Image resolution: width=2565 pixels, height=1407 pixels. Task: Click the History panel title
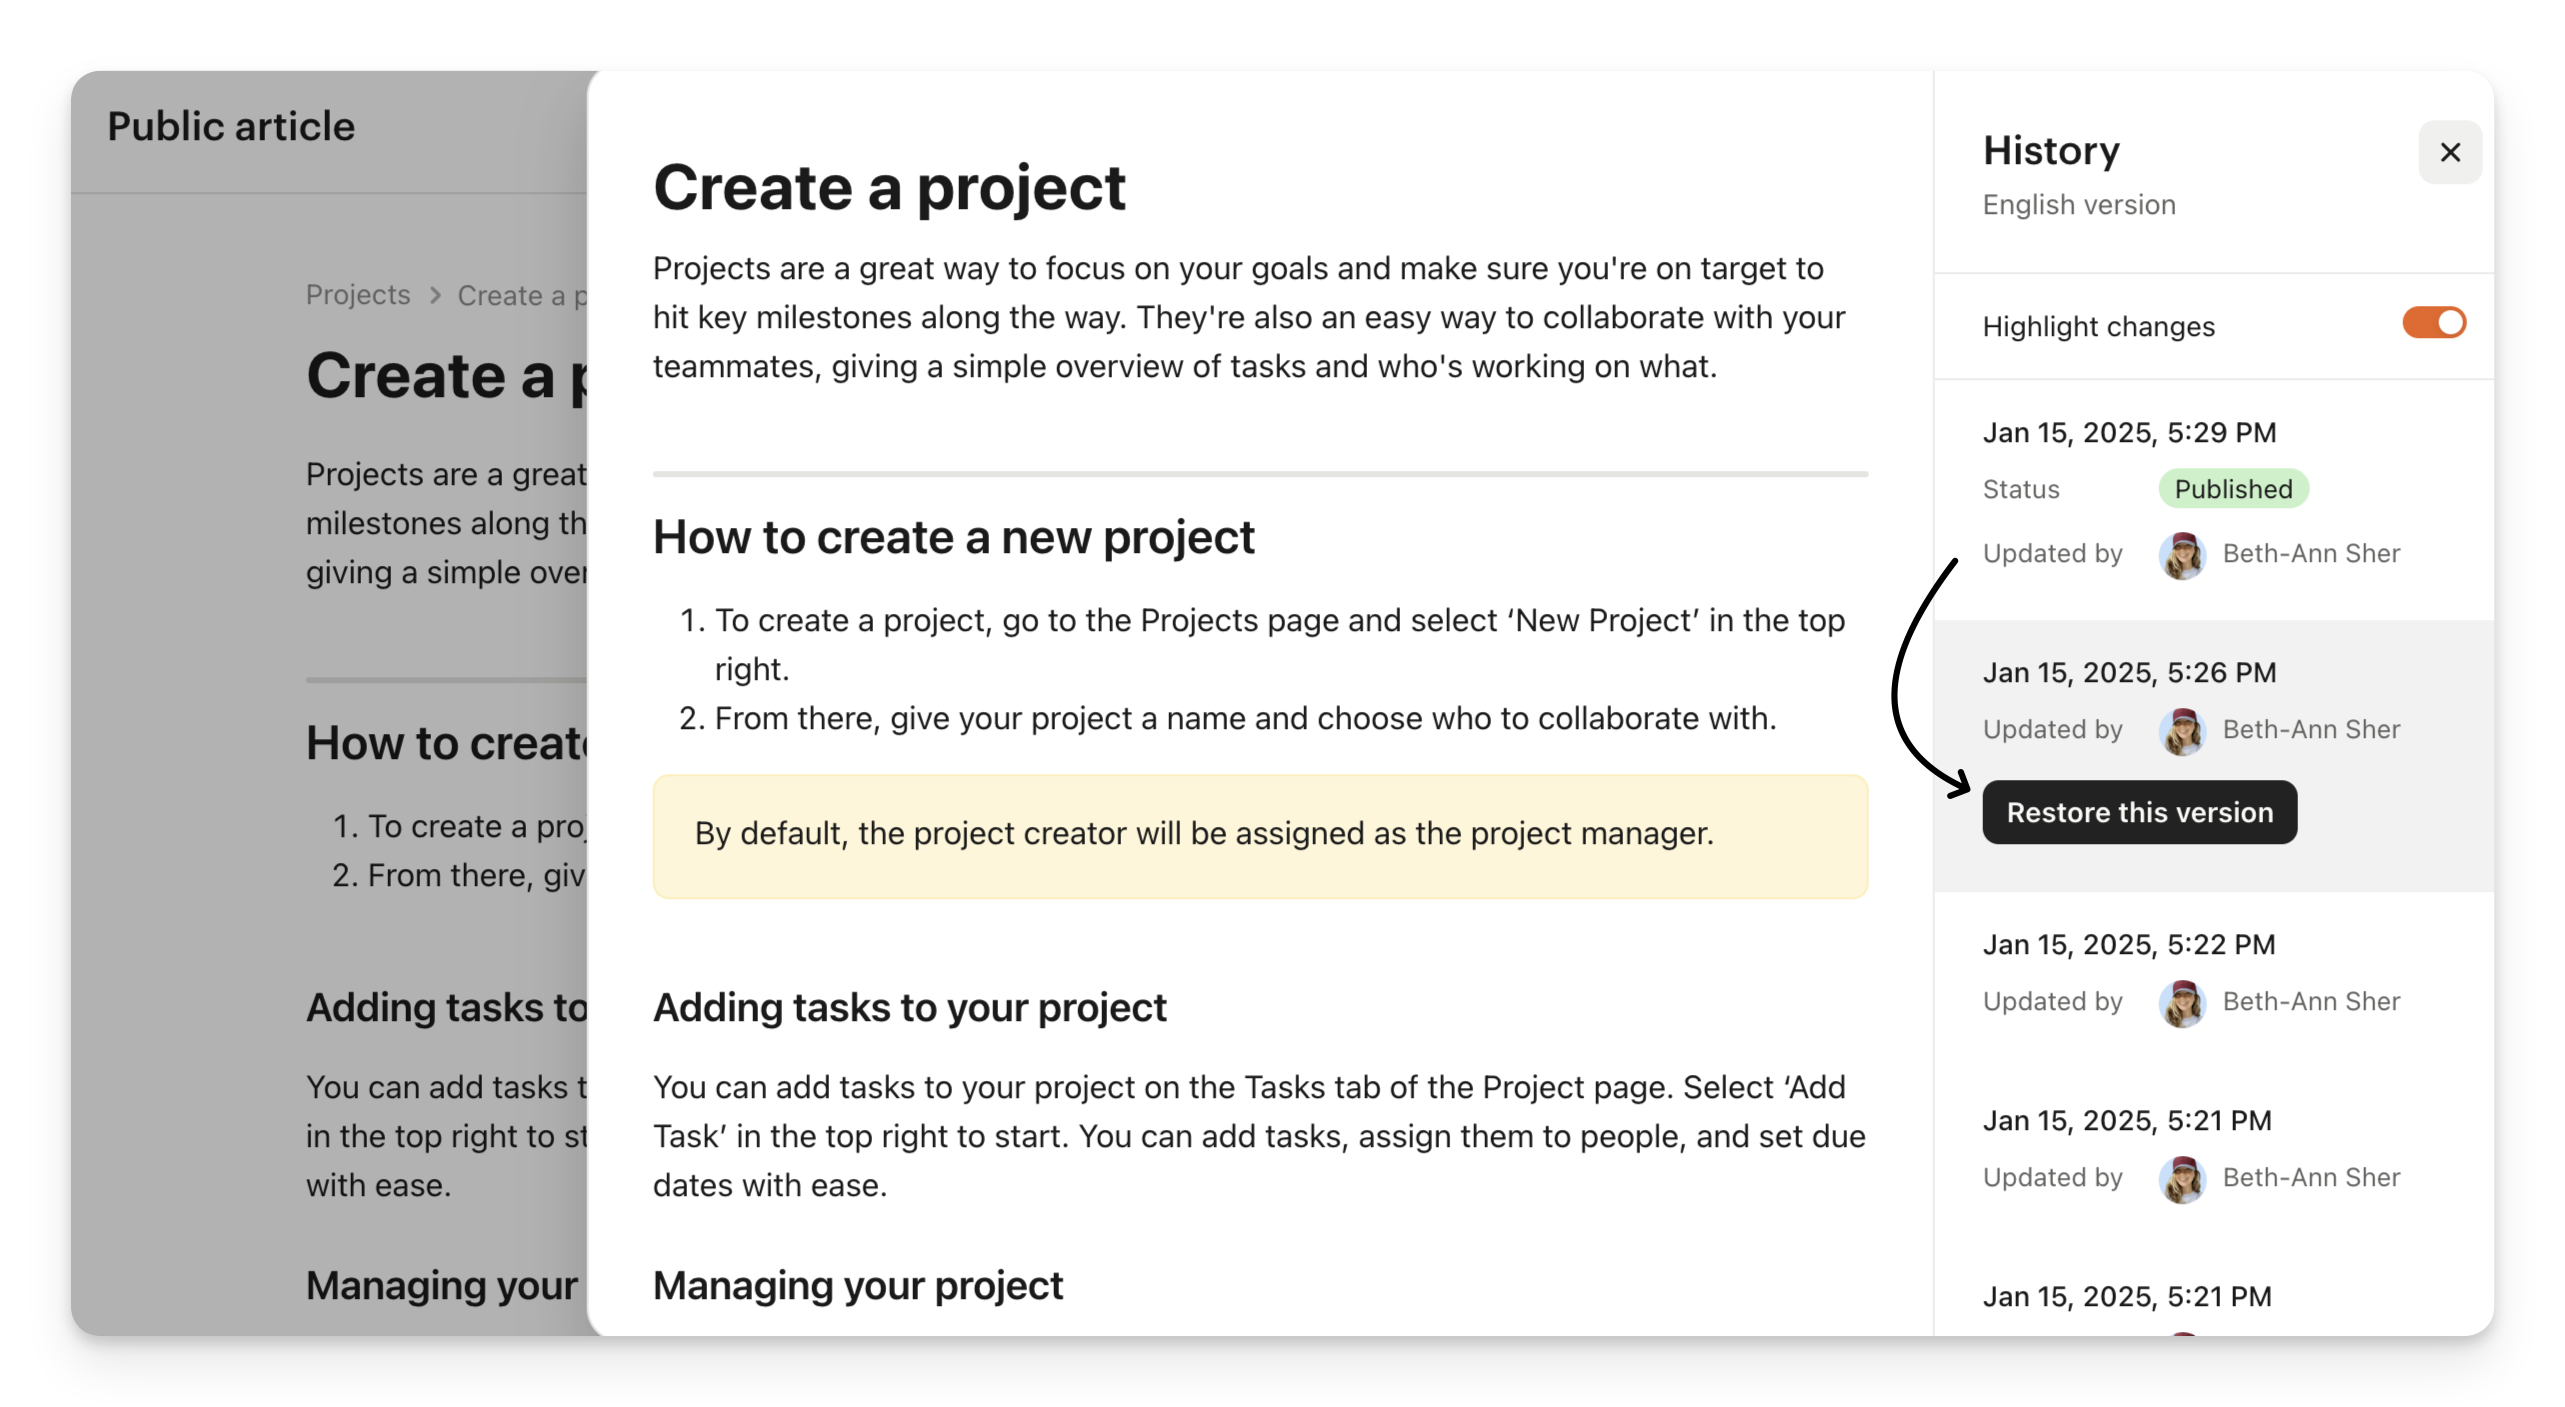(2051, 151)
